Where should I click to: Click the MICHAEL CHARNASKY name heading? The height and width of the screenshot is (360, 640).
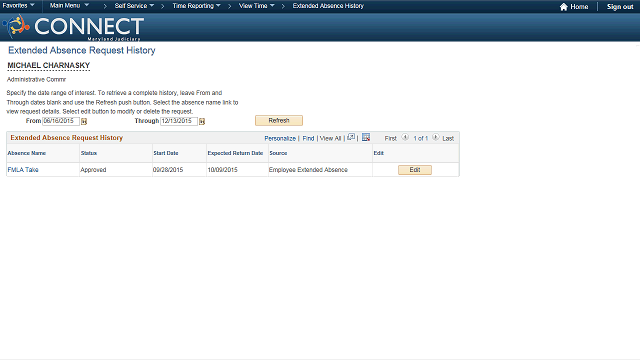pyautogui.click(x=49, y=65)
